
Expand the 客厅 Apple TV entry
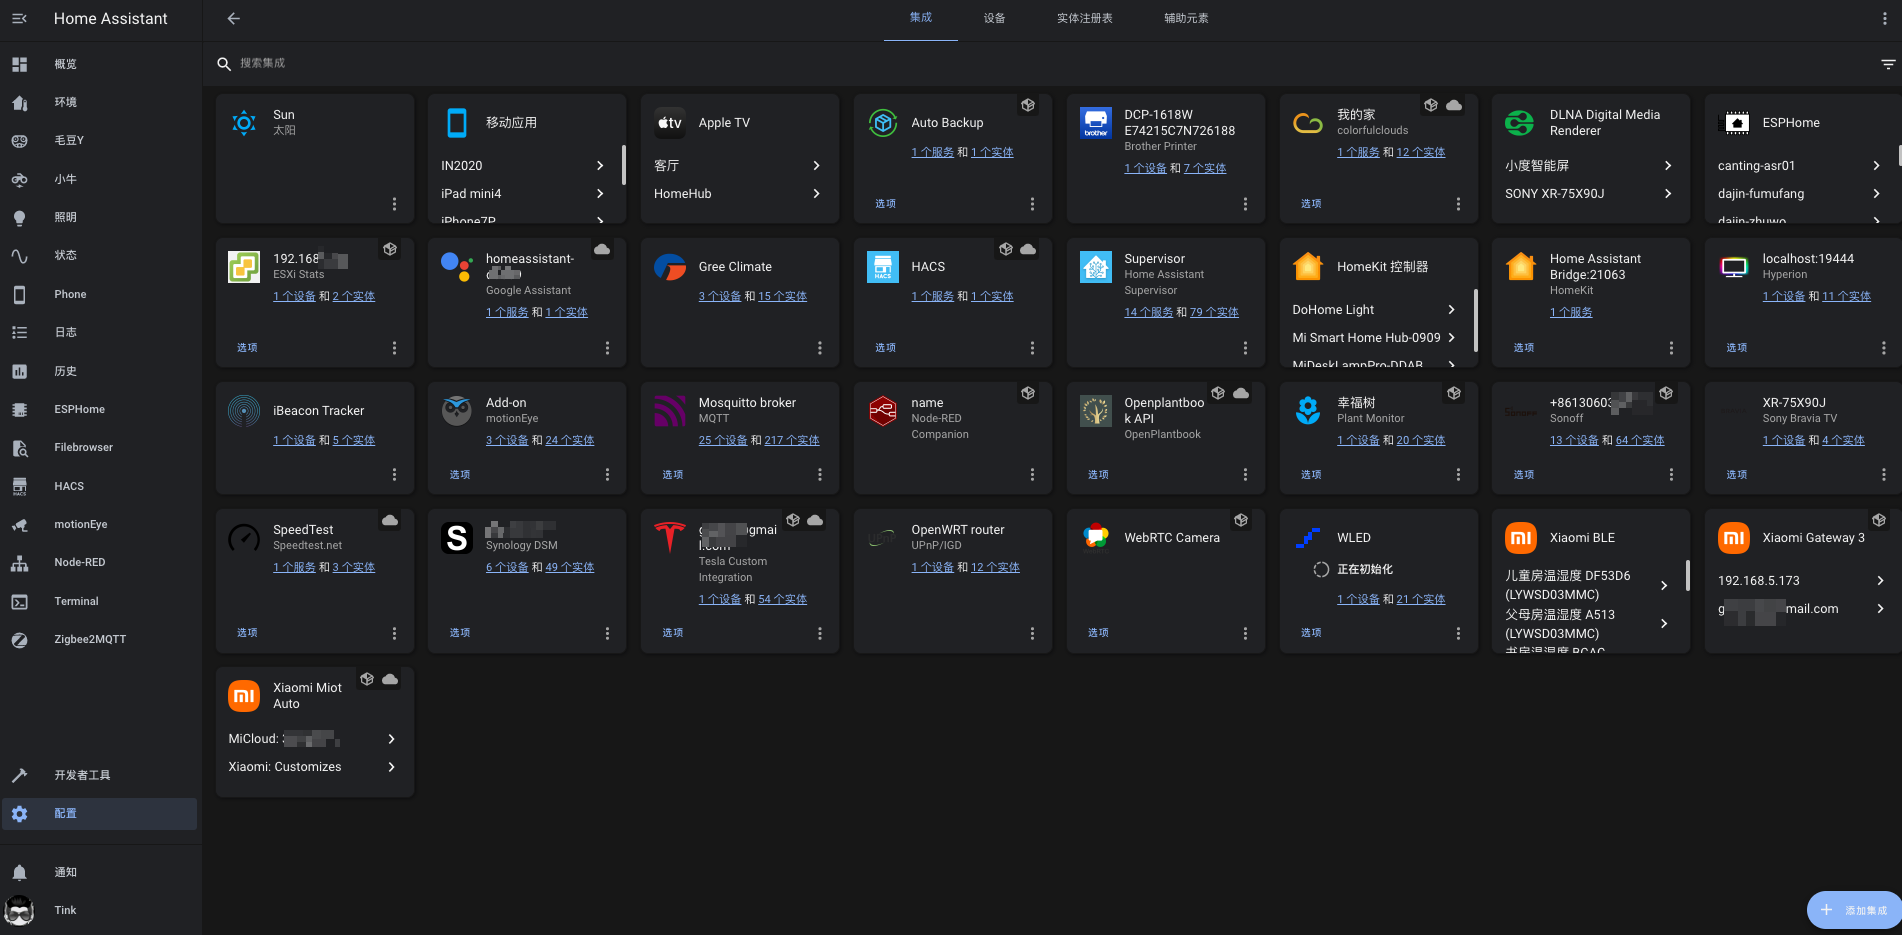(739, 166)
